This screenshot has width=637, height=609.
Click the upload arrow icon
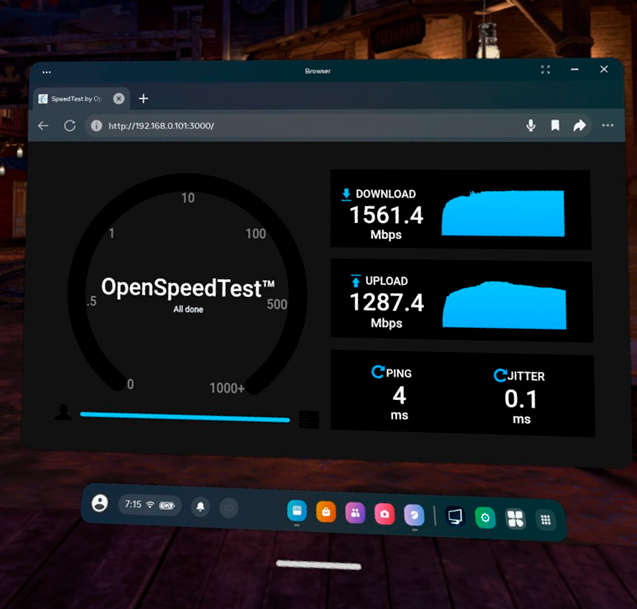coord(356,281)
